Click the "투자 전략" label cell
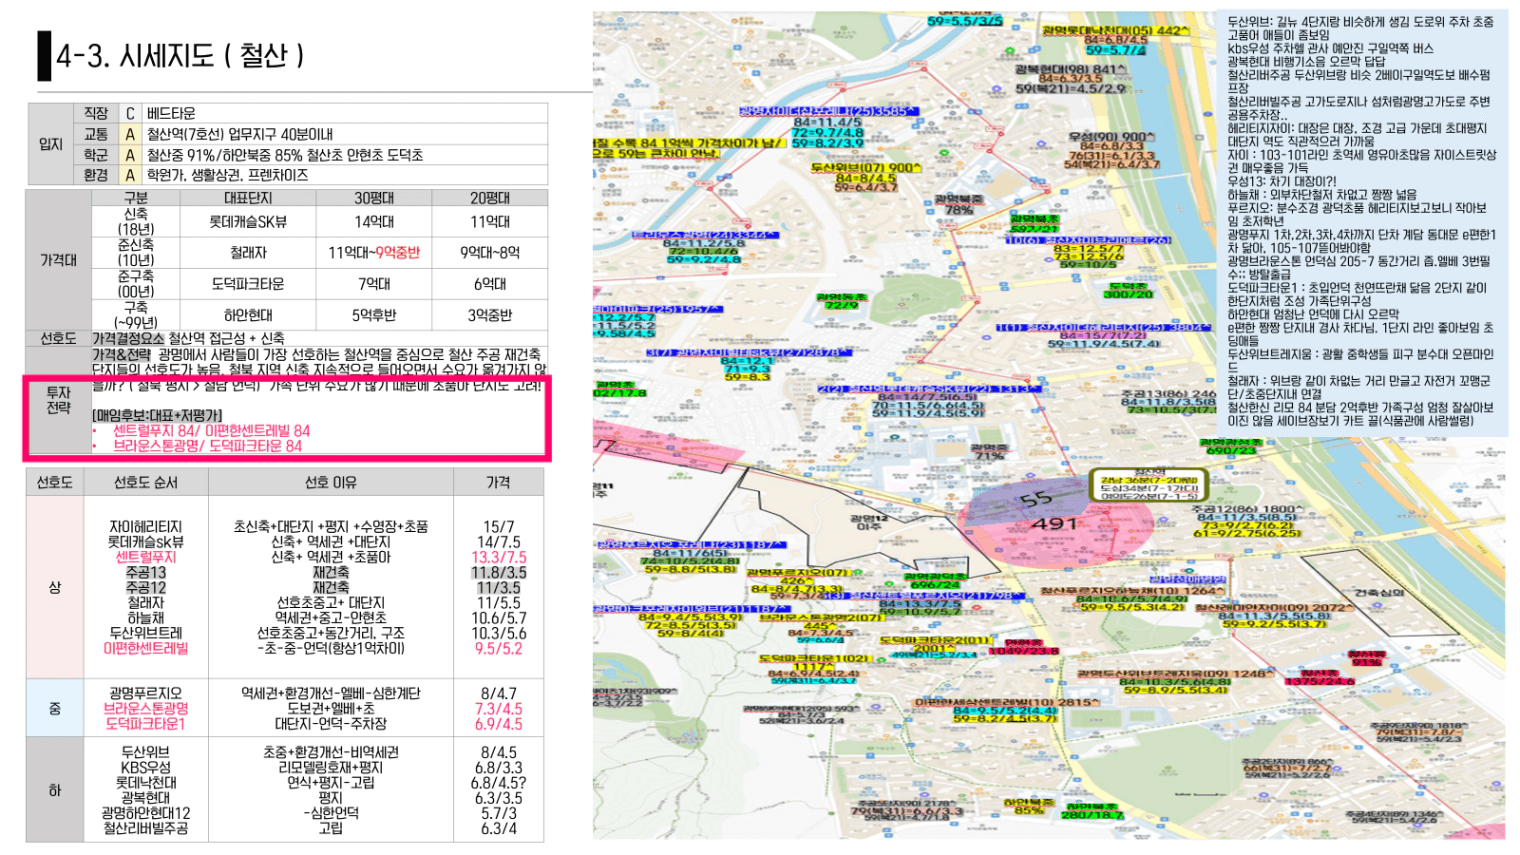Image resolution: width=1520 pixels, height=855 pixels. [59, 400]
